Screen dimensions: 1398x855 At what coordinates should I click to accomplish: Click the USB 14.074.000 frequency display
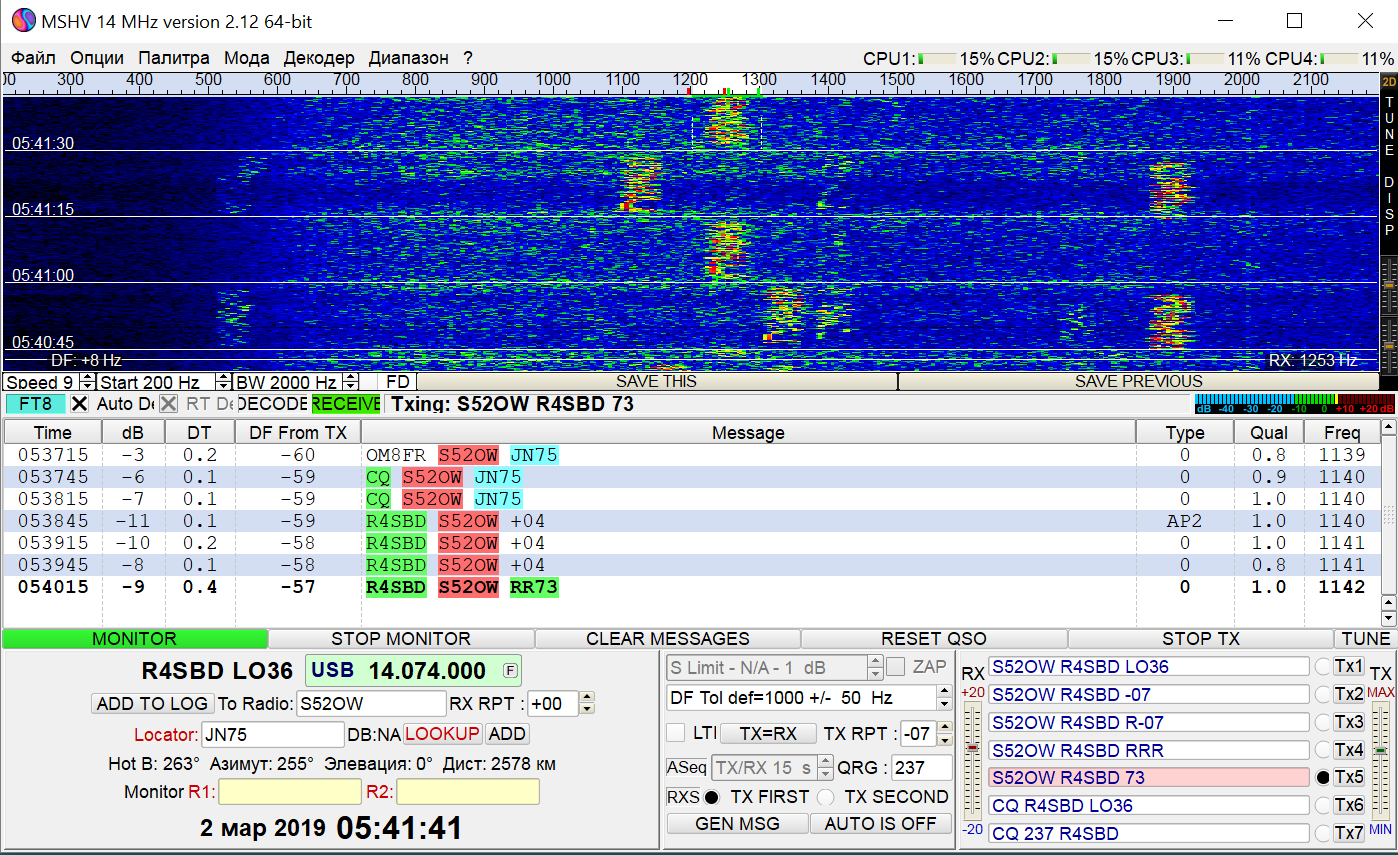click(x=413, y=670)
